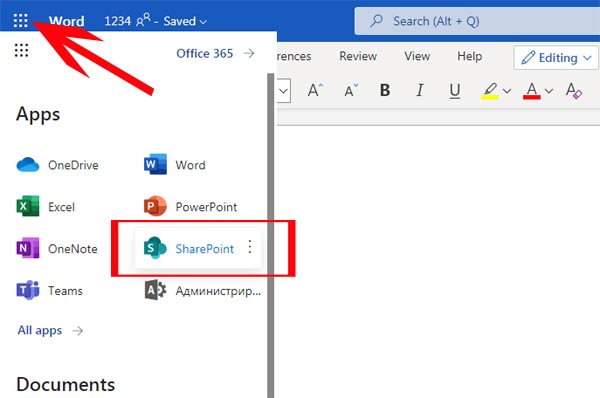Screen dimensions: 600x398
Task: Open Excel from the Apps list
Action: pos(46,207)
